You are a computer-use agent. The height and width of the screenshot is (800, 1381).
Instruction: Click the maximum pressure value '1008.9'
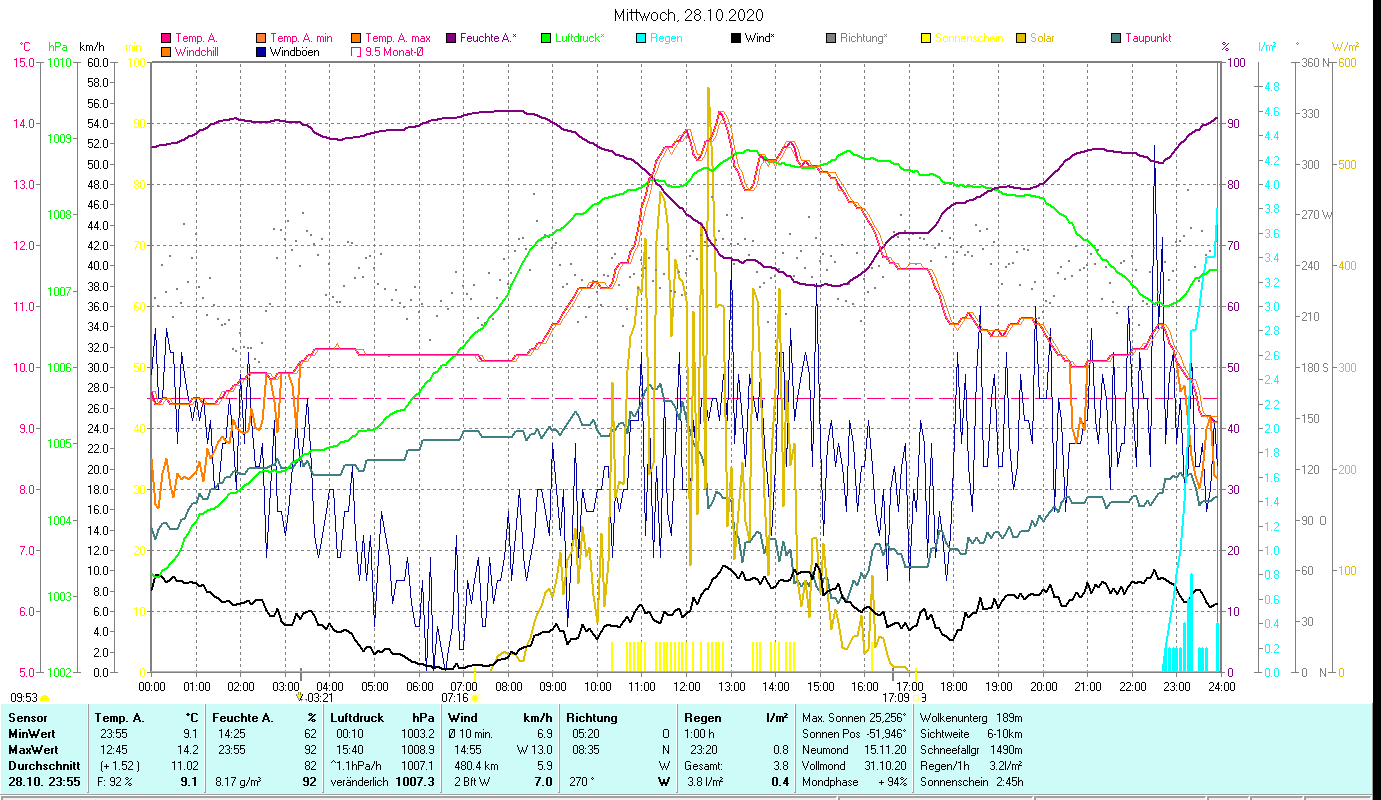pos(418,750)
